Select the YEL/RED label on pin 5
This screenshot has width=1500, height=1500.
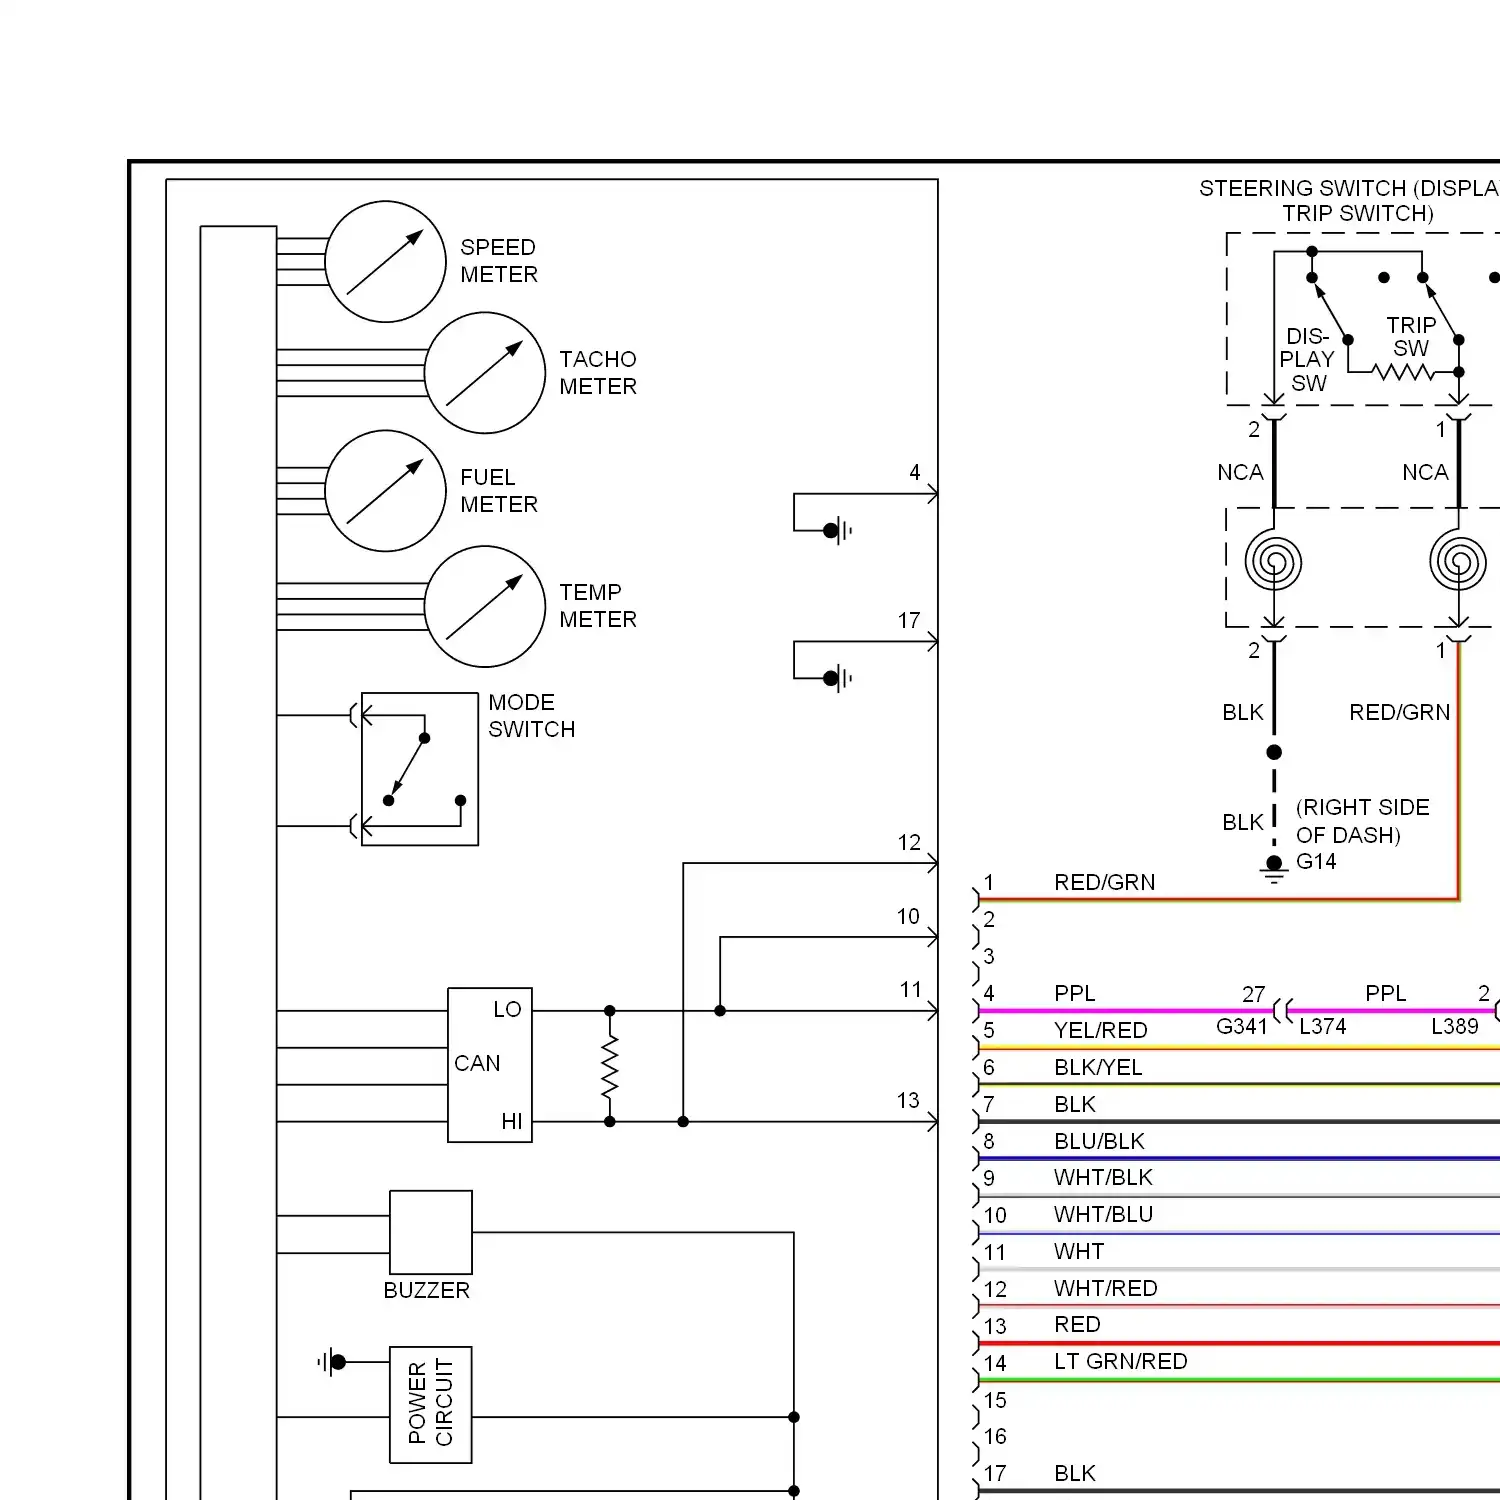click(1100, 1030)
